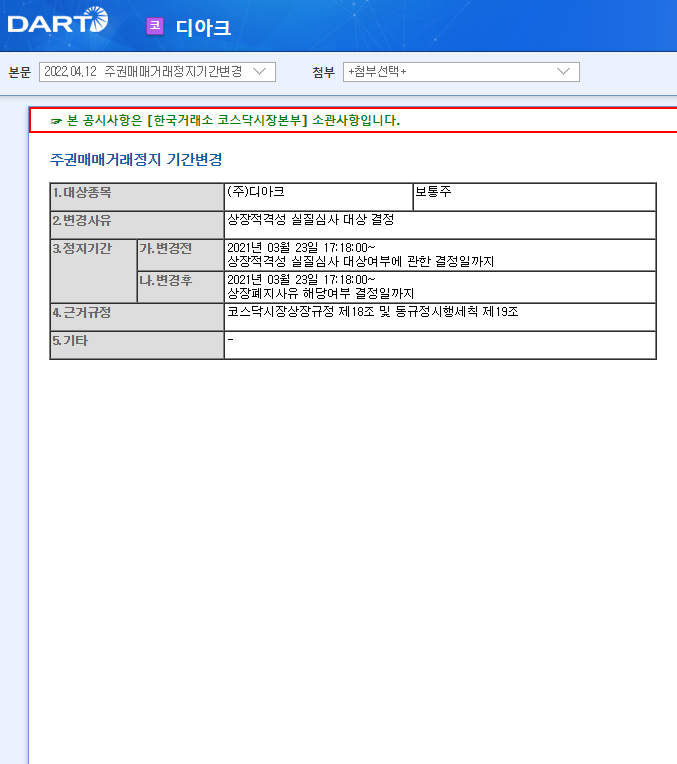Viewport: 677px width, 764px height.
Task: Select the 가.변경전 sub-label
Action: tap(180, 255)
